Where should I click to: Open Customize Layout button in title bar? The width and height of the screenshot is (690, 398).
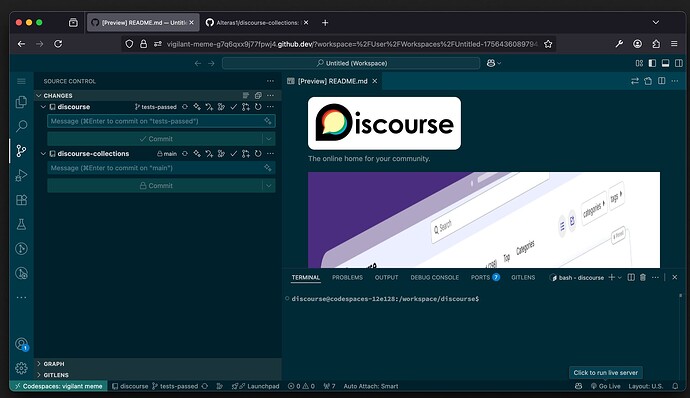coord(639,63)
